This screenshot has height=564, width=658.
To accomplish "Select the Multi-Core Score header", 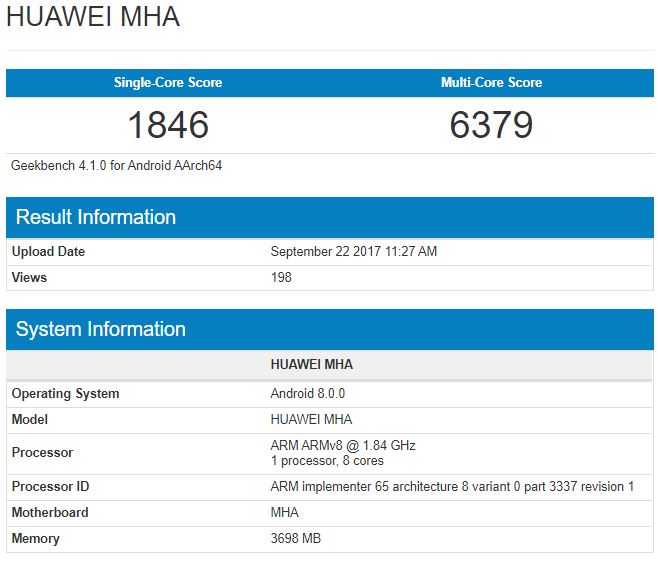I will pyautogui.click(x=491, y=82).
